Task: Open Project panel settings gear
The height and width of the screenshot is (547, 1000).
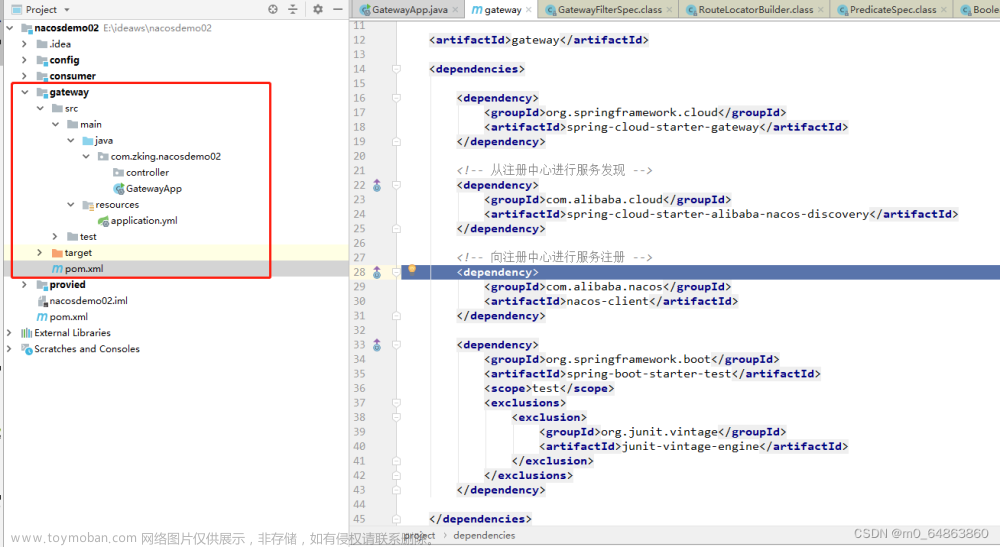Action: tap(318, 9)
